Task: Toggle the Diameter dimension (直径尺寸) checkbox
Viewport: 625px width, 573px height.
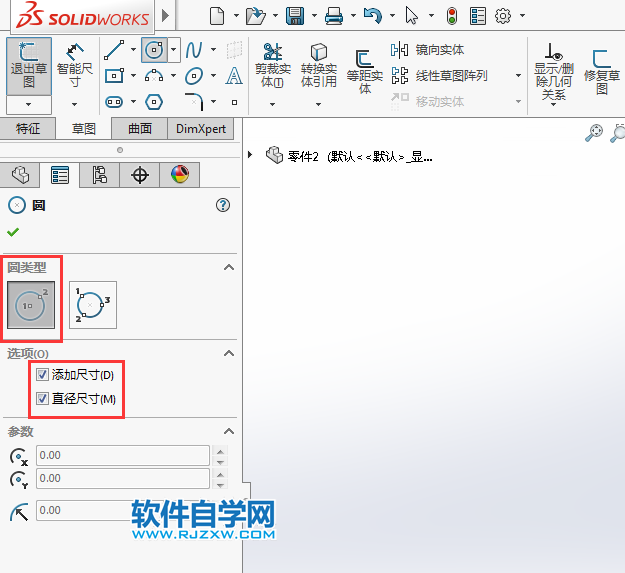Action: pyautogui.click(x=42, y=398)
